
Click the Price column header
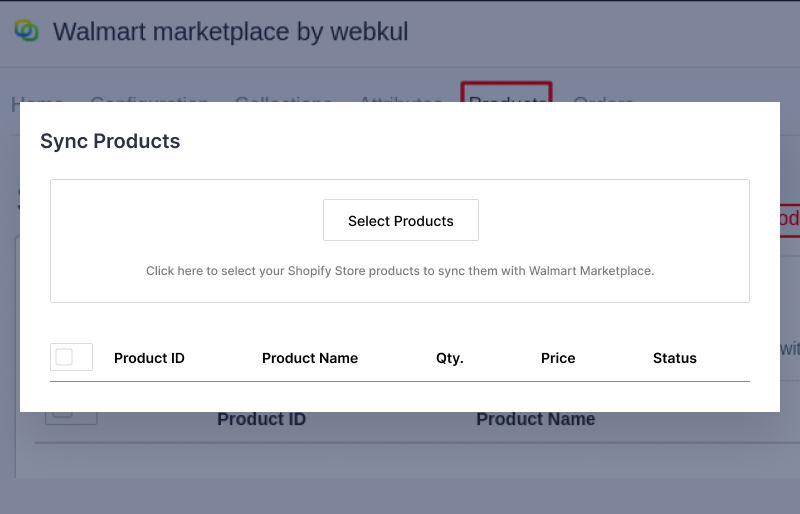(x=558, y=358)
